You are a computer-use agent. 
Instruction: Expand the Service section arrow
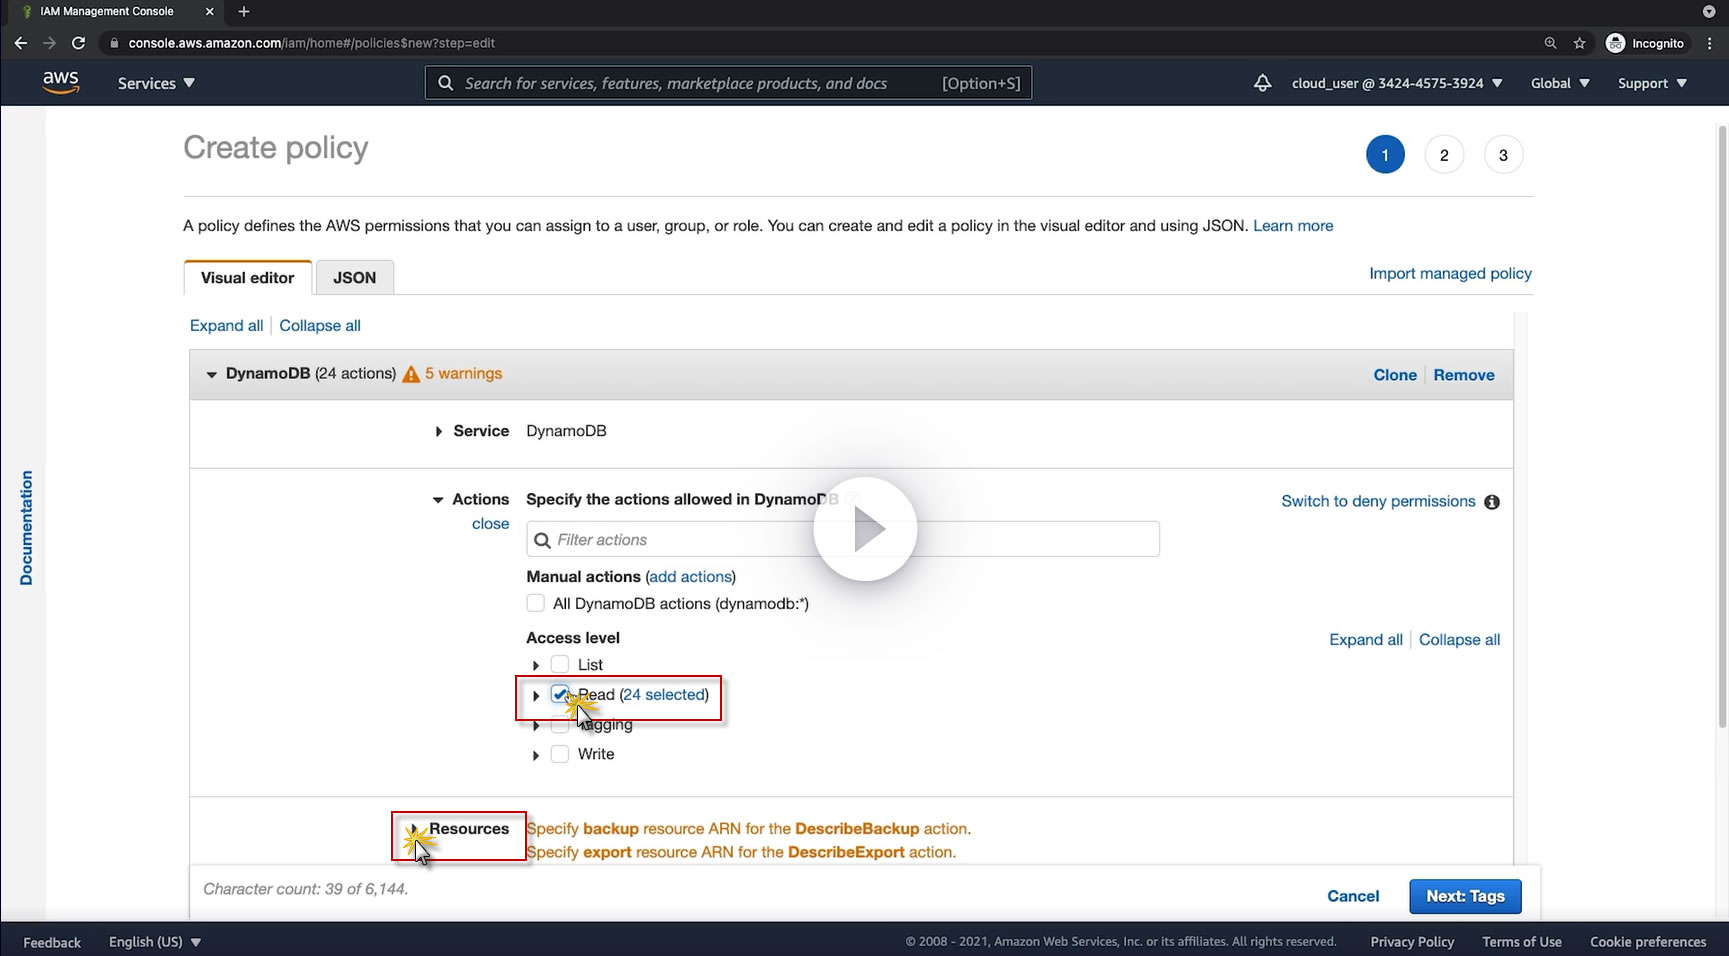(438, 431)
